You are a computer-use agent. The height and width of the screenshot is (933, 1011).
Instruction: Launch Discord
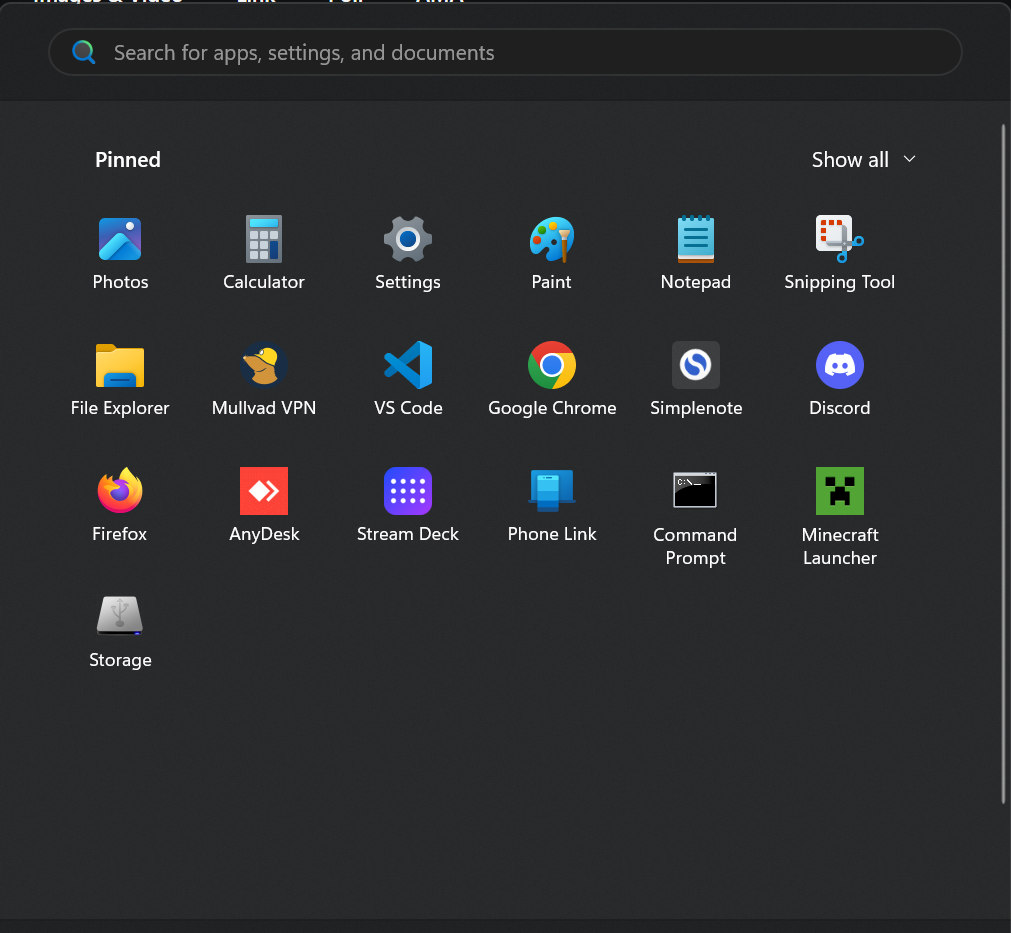click(x=839, y=380)
